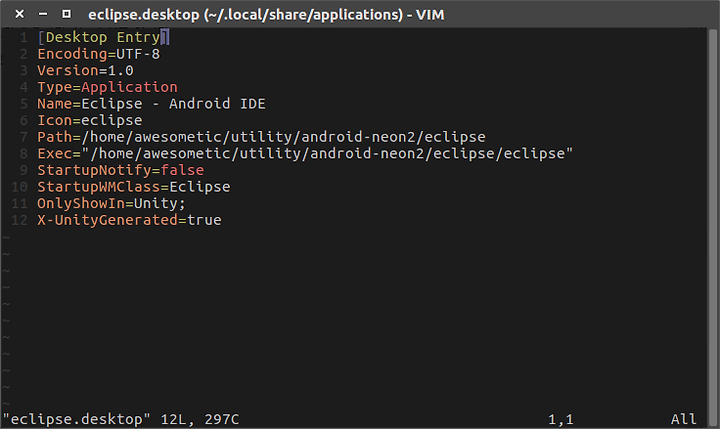The width and height of the screenshot is (720, 429).
Task: Click the window title eclipse.desktop
Action: (x=266, y=15)
